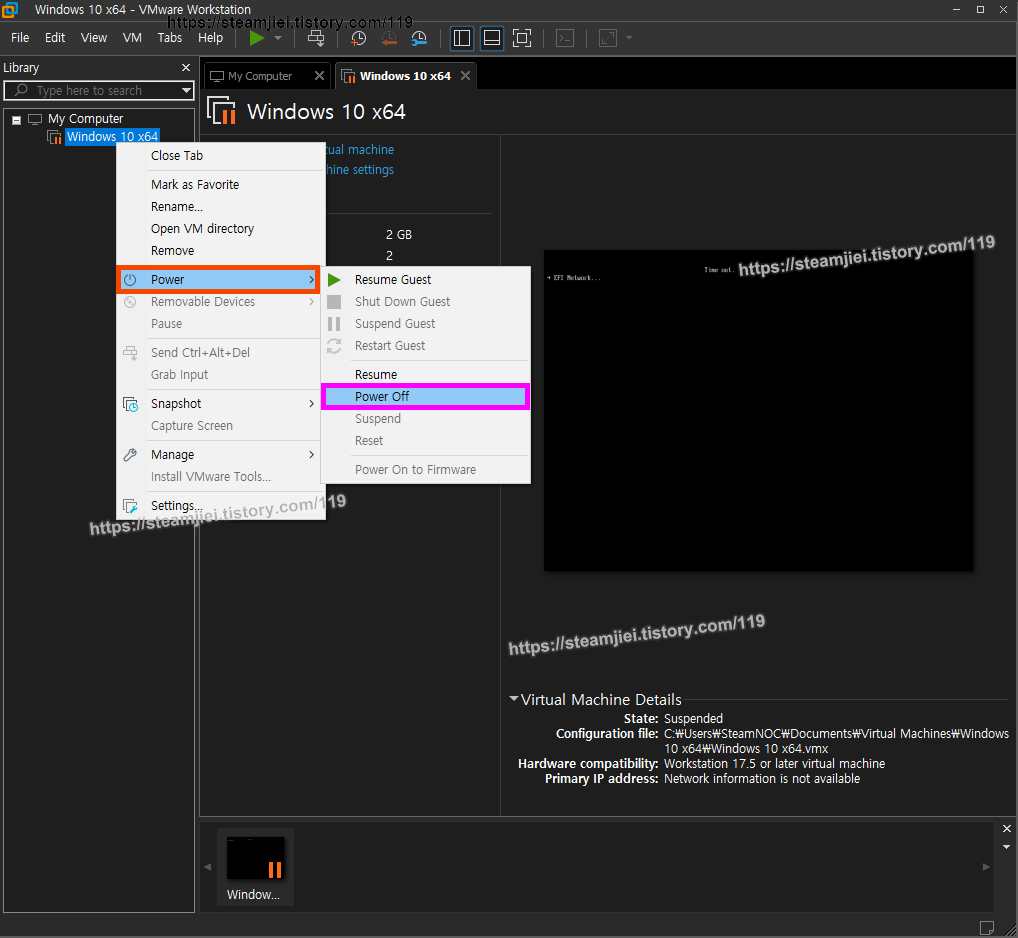The height and width of the screenshot is (938, 1018).
Task: Open the Edit menu
Action: click(x=55, y=38)
